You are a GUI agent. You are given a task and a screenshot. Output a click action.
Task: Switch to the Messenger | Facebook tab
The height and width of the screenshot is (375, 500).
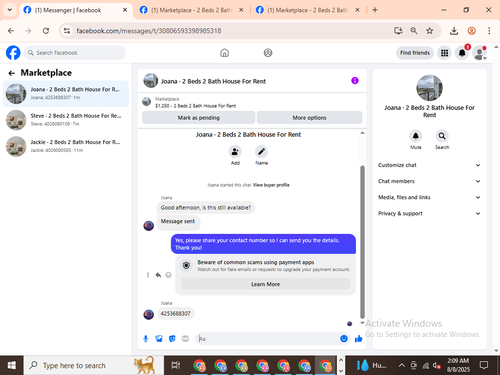tap(75, 10)
